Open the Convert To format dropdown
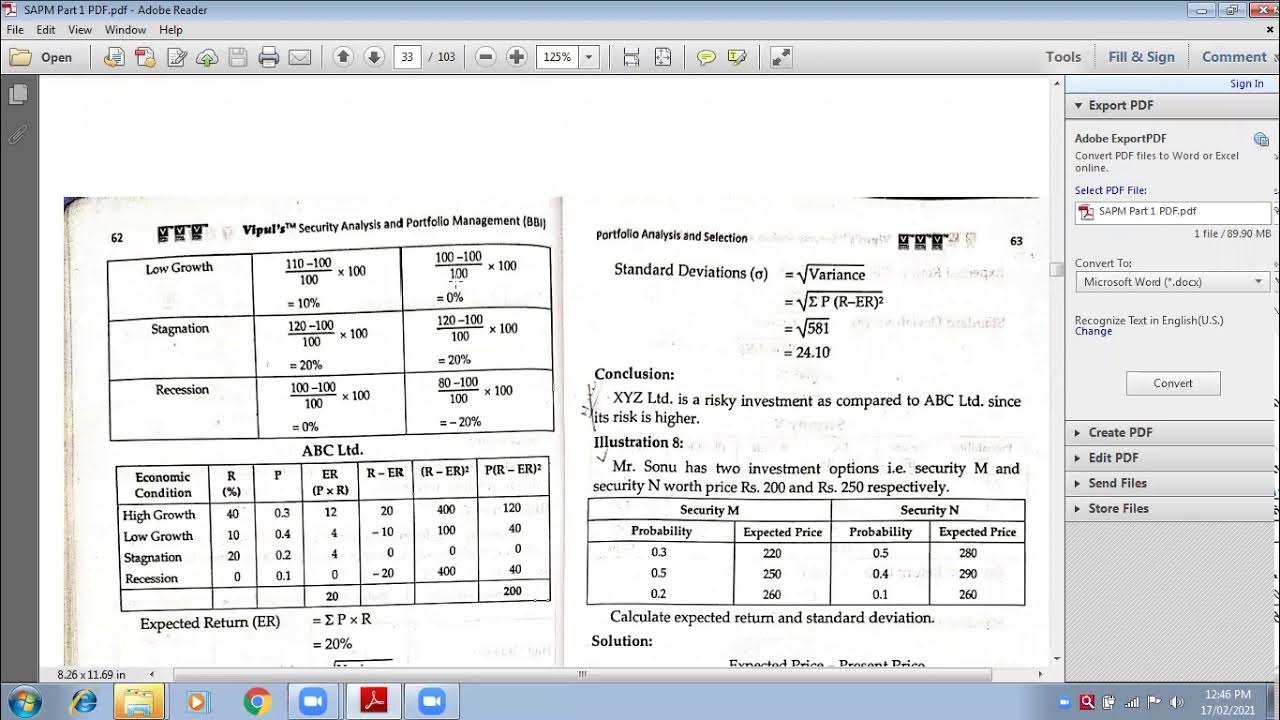 point(1172,282)
